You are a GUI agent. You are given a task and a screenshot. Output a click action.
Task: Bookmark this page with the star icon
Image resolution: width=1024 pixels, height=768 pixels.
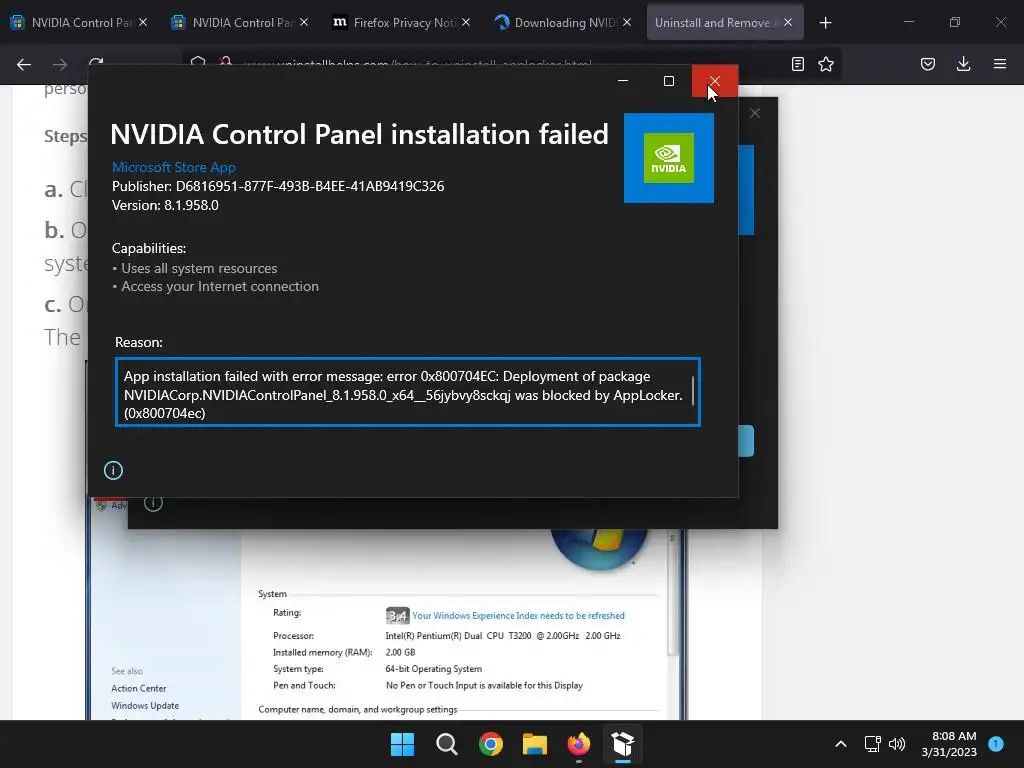[826, 64]
